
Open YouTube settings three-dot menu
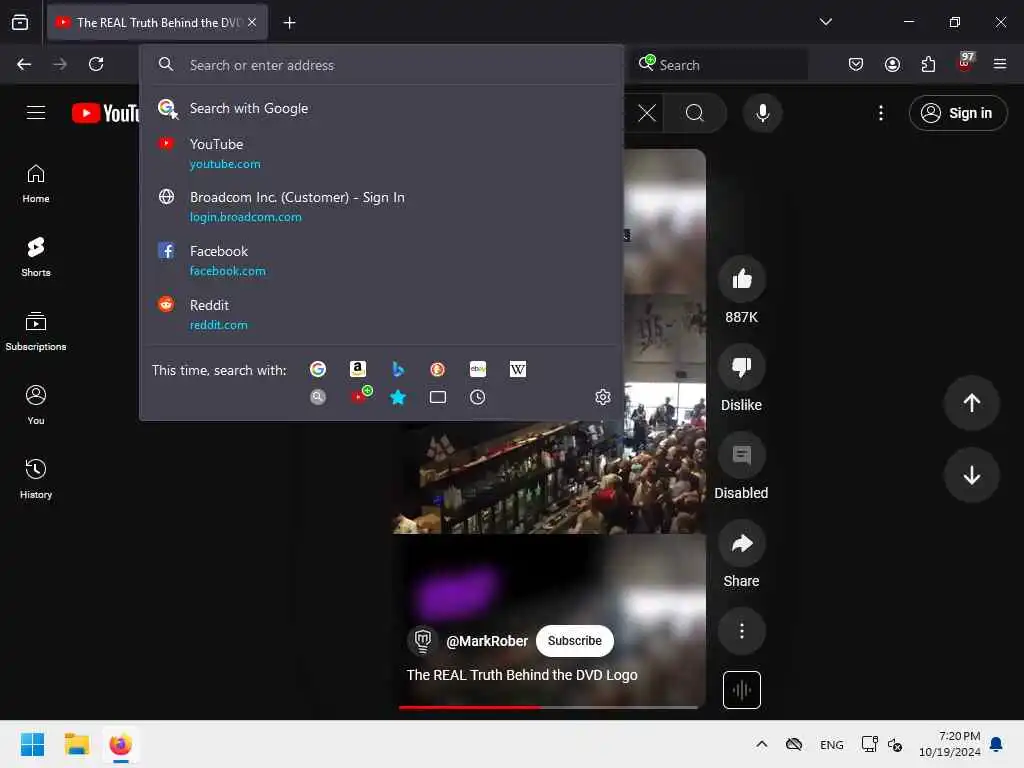(881, 113)
